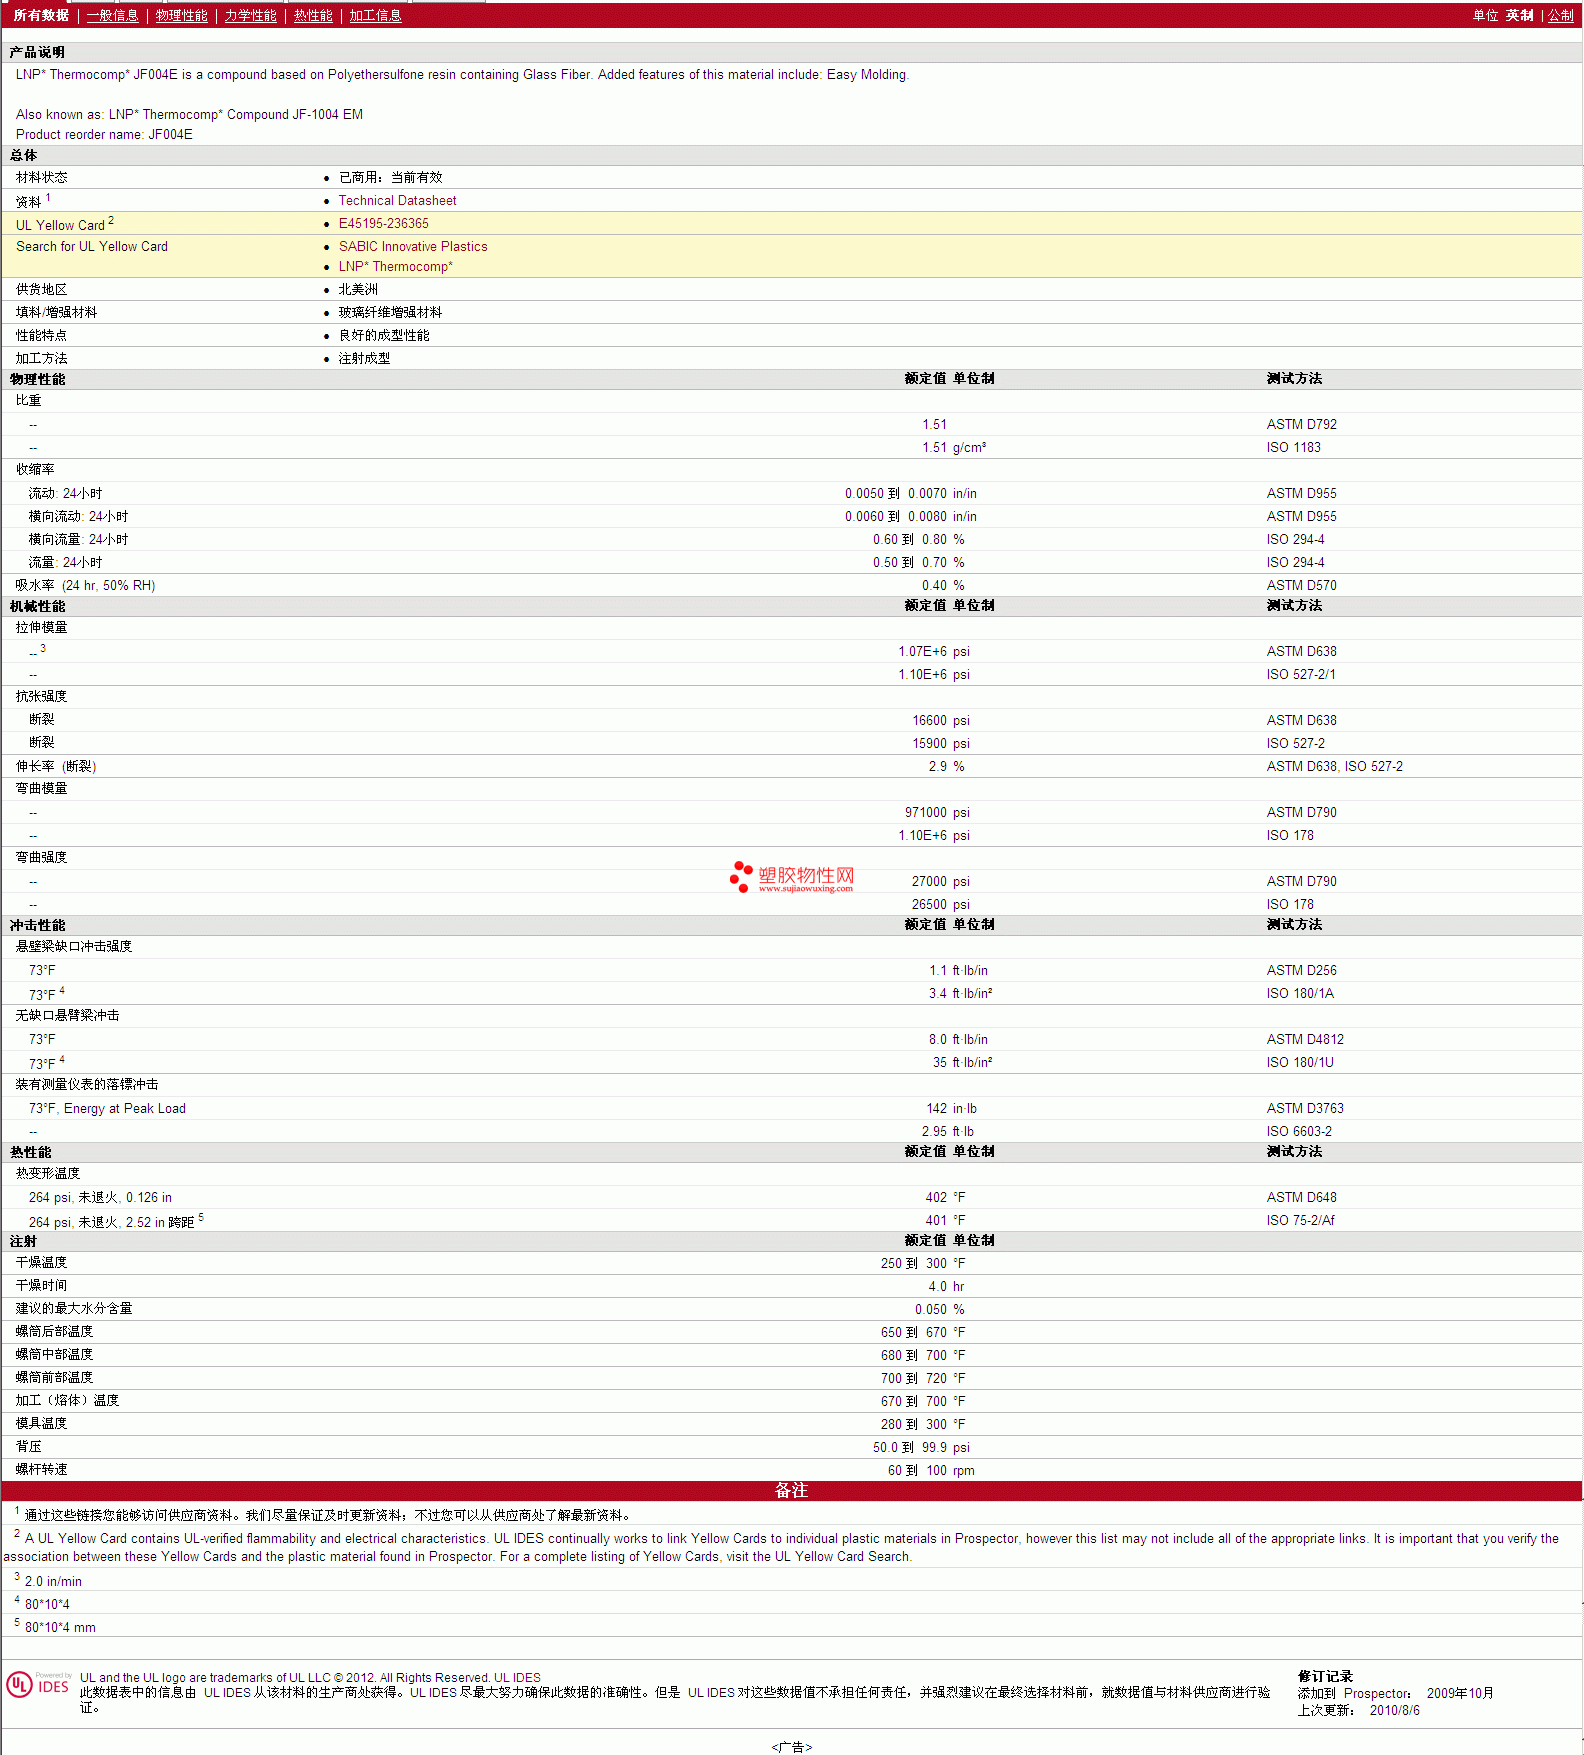This screenshot has width=1584, height=1755.
Task: Click the ISO 180/1U test method
Action: 1300,1062
